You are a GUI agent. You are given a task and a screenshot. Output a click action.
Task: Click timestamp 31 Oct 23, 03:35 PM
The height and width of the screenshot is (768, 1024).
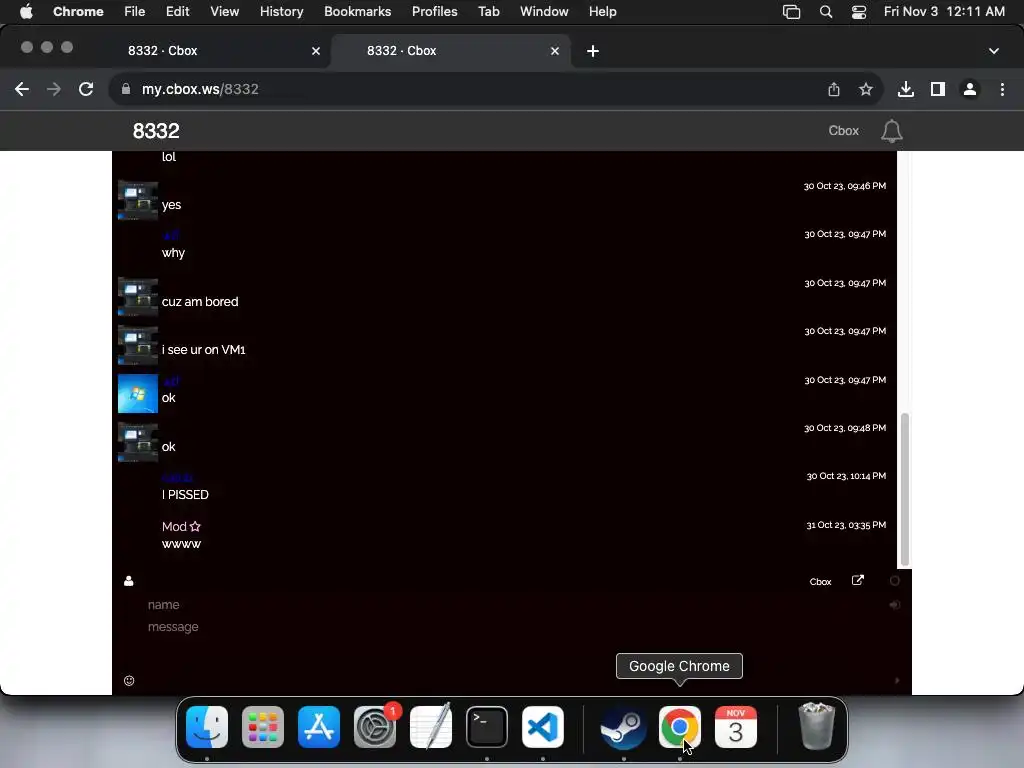[x=846, y=525]
